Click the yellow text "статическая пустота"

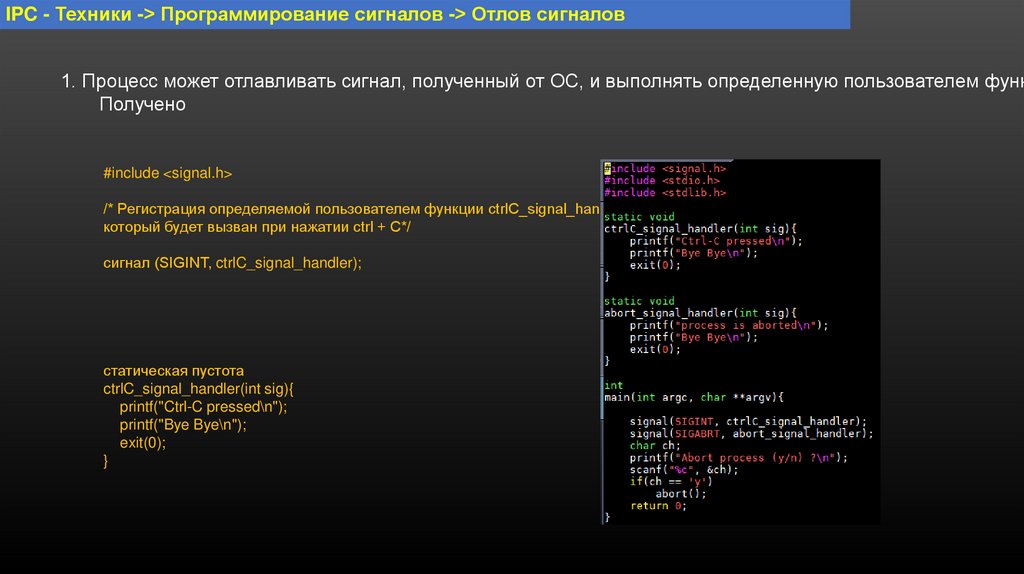tap(174, 371)
